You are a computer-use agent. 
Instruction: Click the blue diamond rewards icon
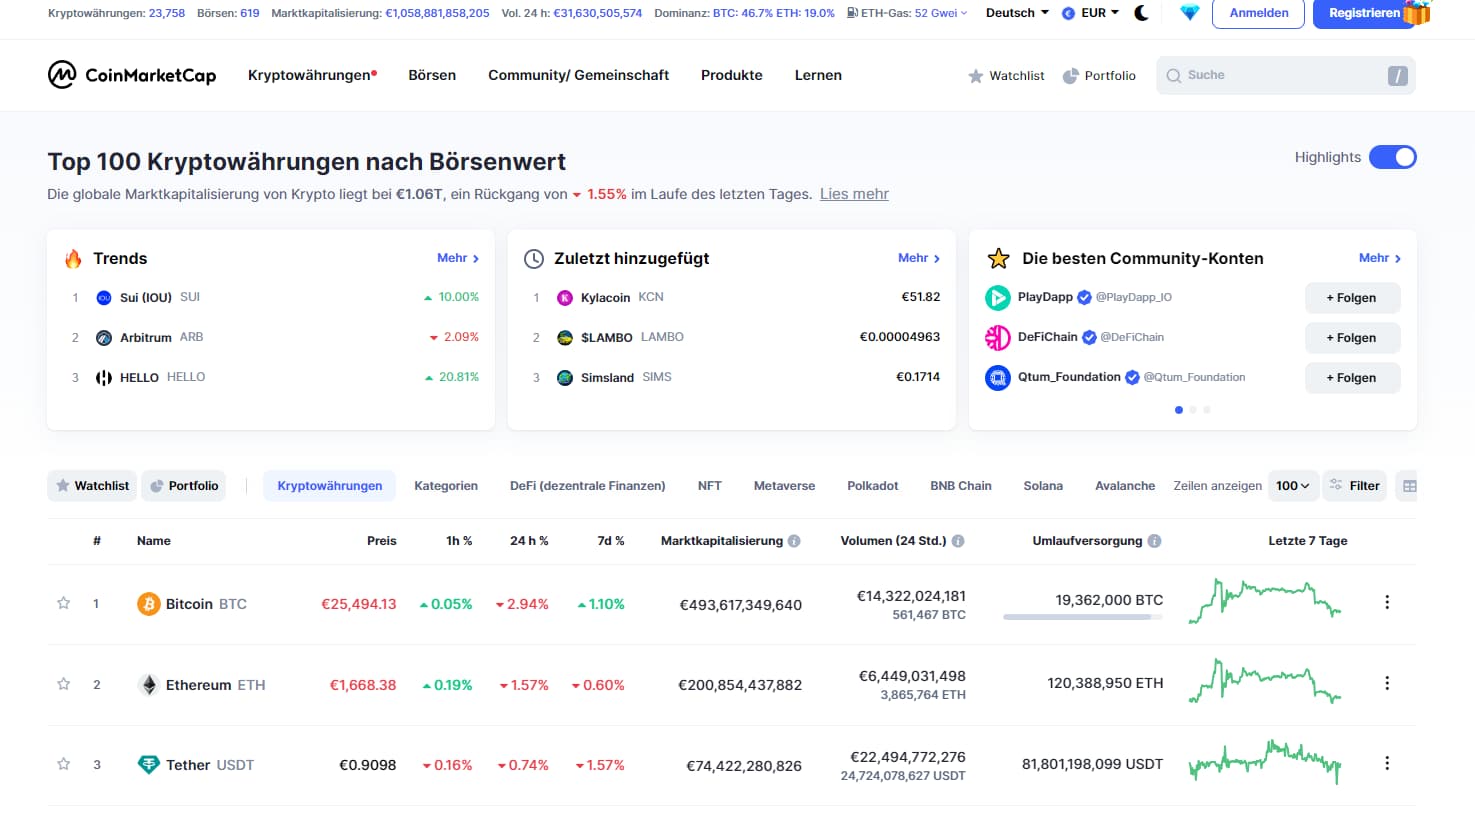click(x=1189, y=13)
